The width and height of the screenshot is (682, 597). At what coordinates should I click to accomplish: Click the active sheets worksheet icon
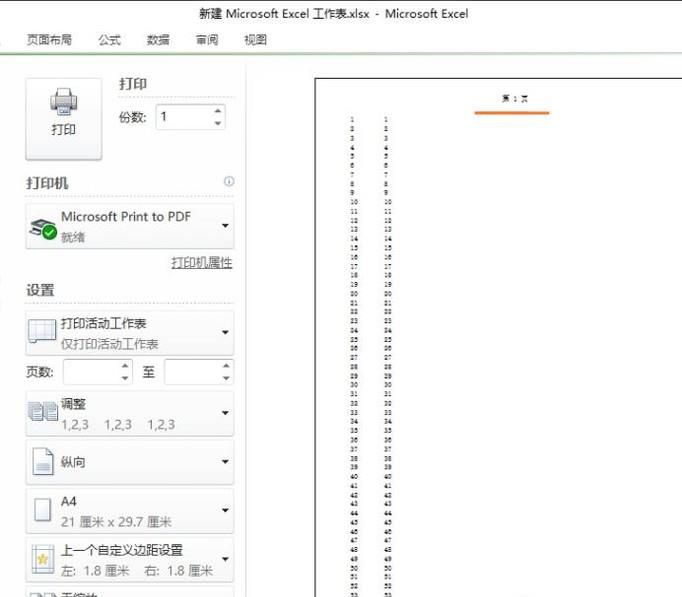[x=42, y=331]
